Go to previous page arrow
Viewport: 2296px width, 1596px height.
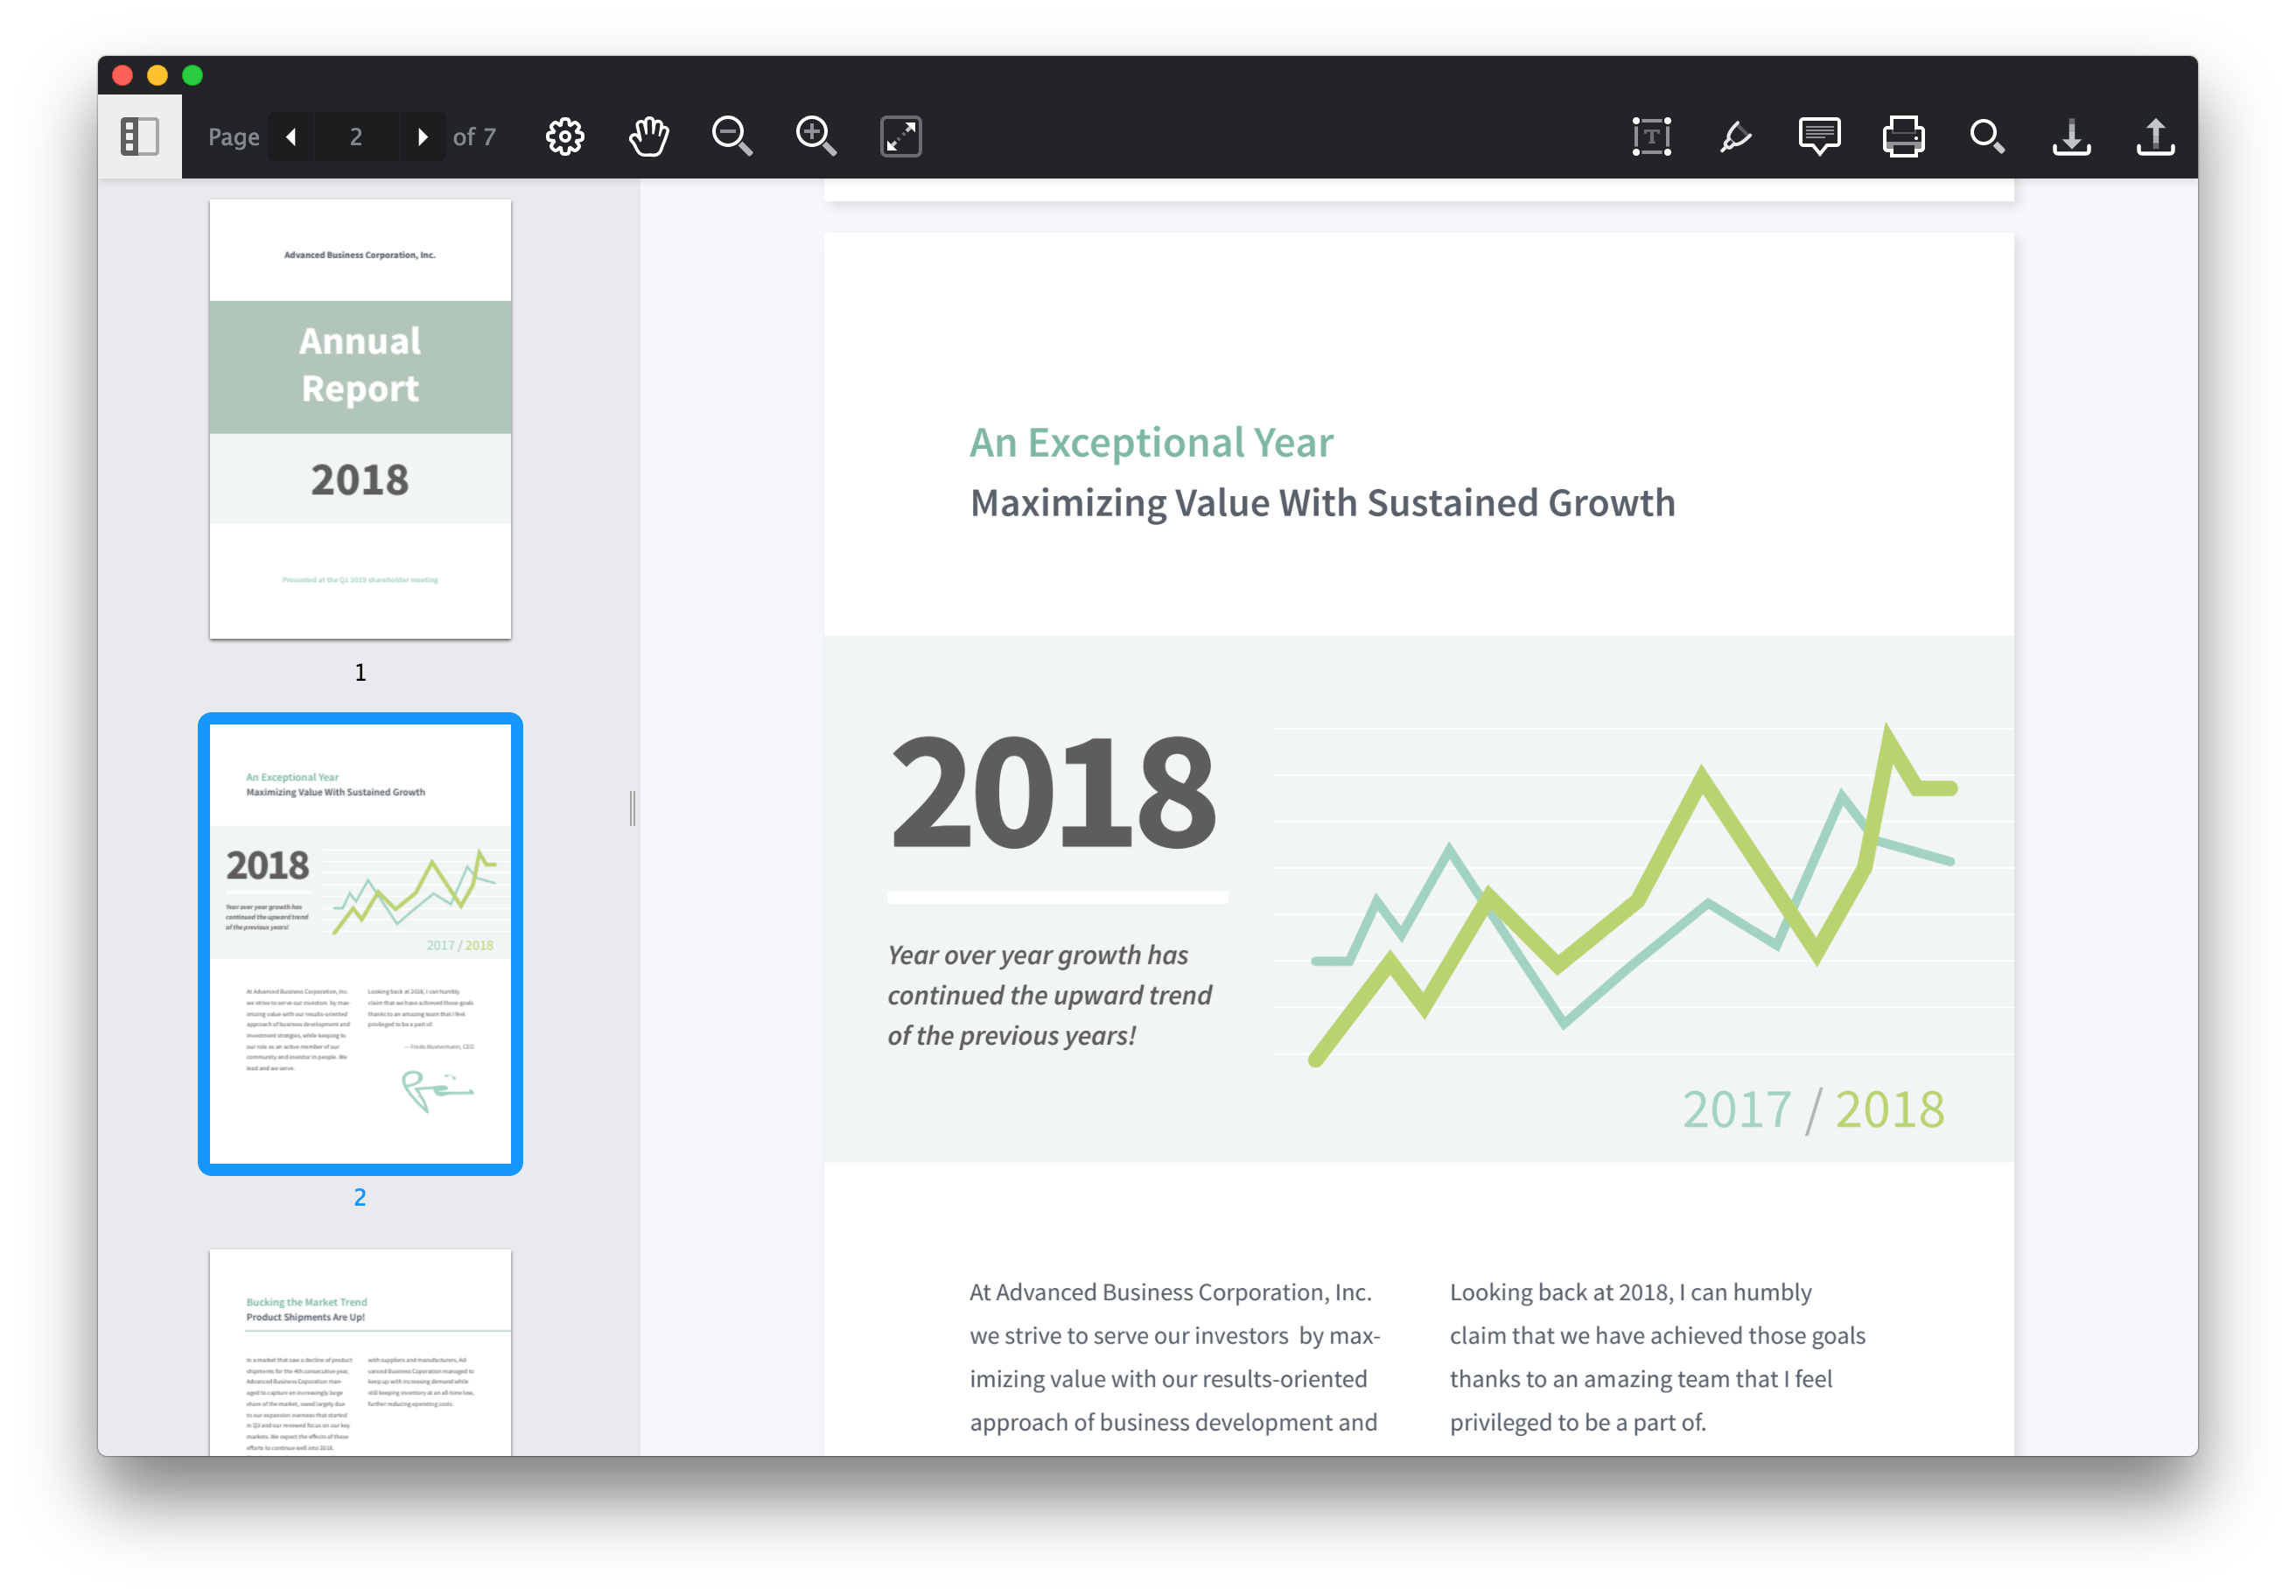[x=291, y=137]
